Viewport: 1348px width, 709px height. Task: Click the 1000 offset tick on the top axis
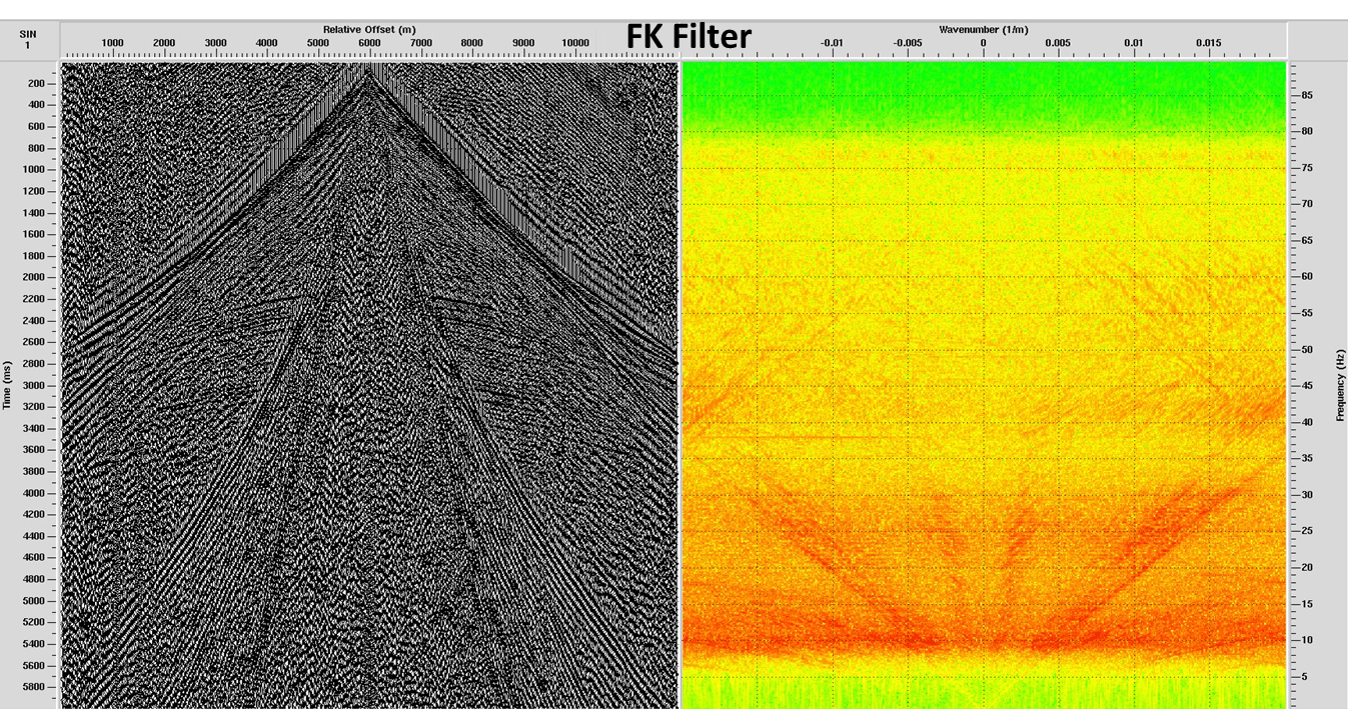(x=112, y=43)
